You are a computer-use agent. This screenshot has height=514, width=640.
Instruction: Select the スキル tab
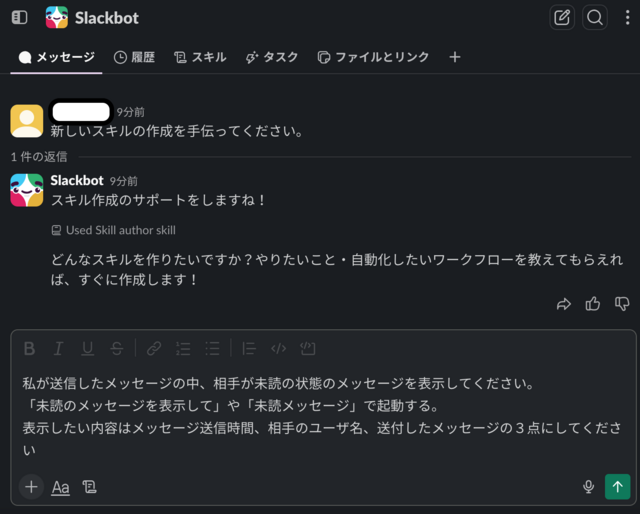200,57
